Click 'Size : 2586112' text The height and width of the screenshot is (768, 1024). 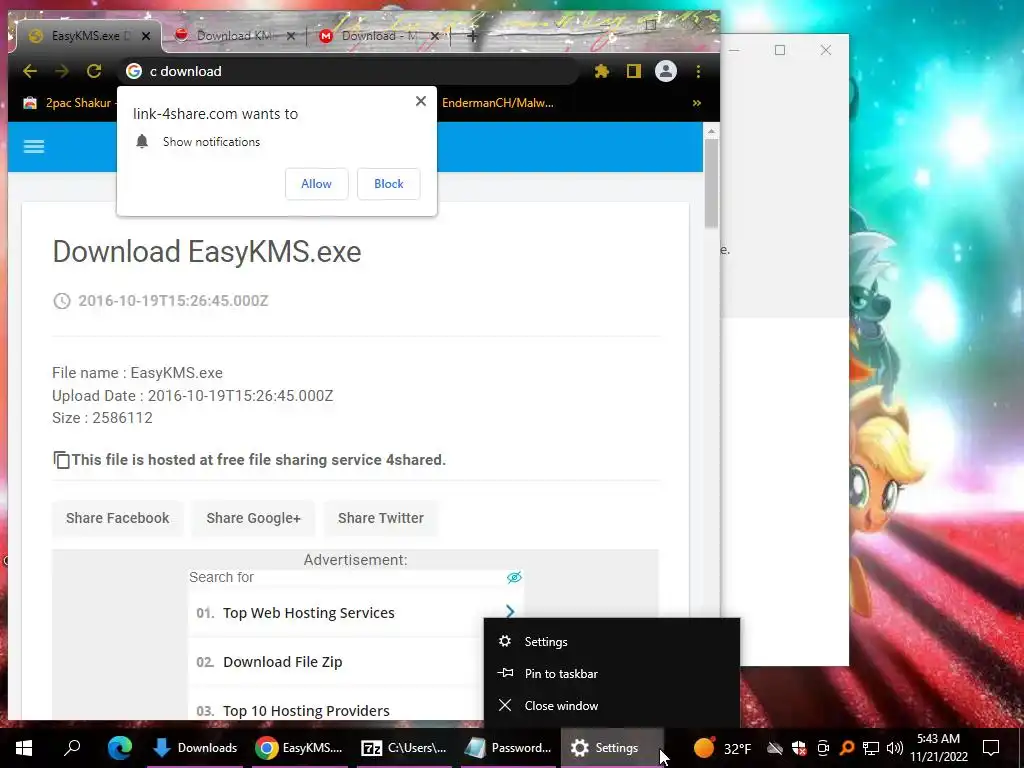tap(103, 418)
